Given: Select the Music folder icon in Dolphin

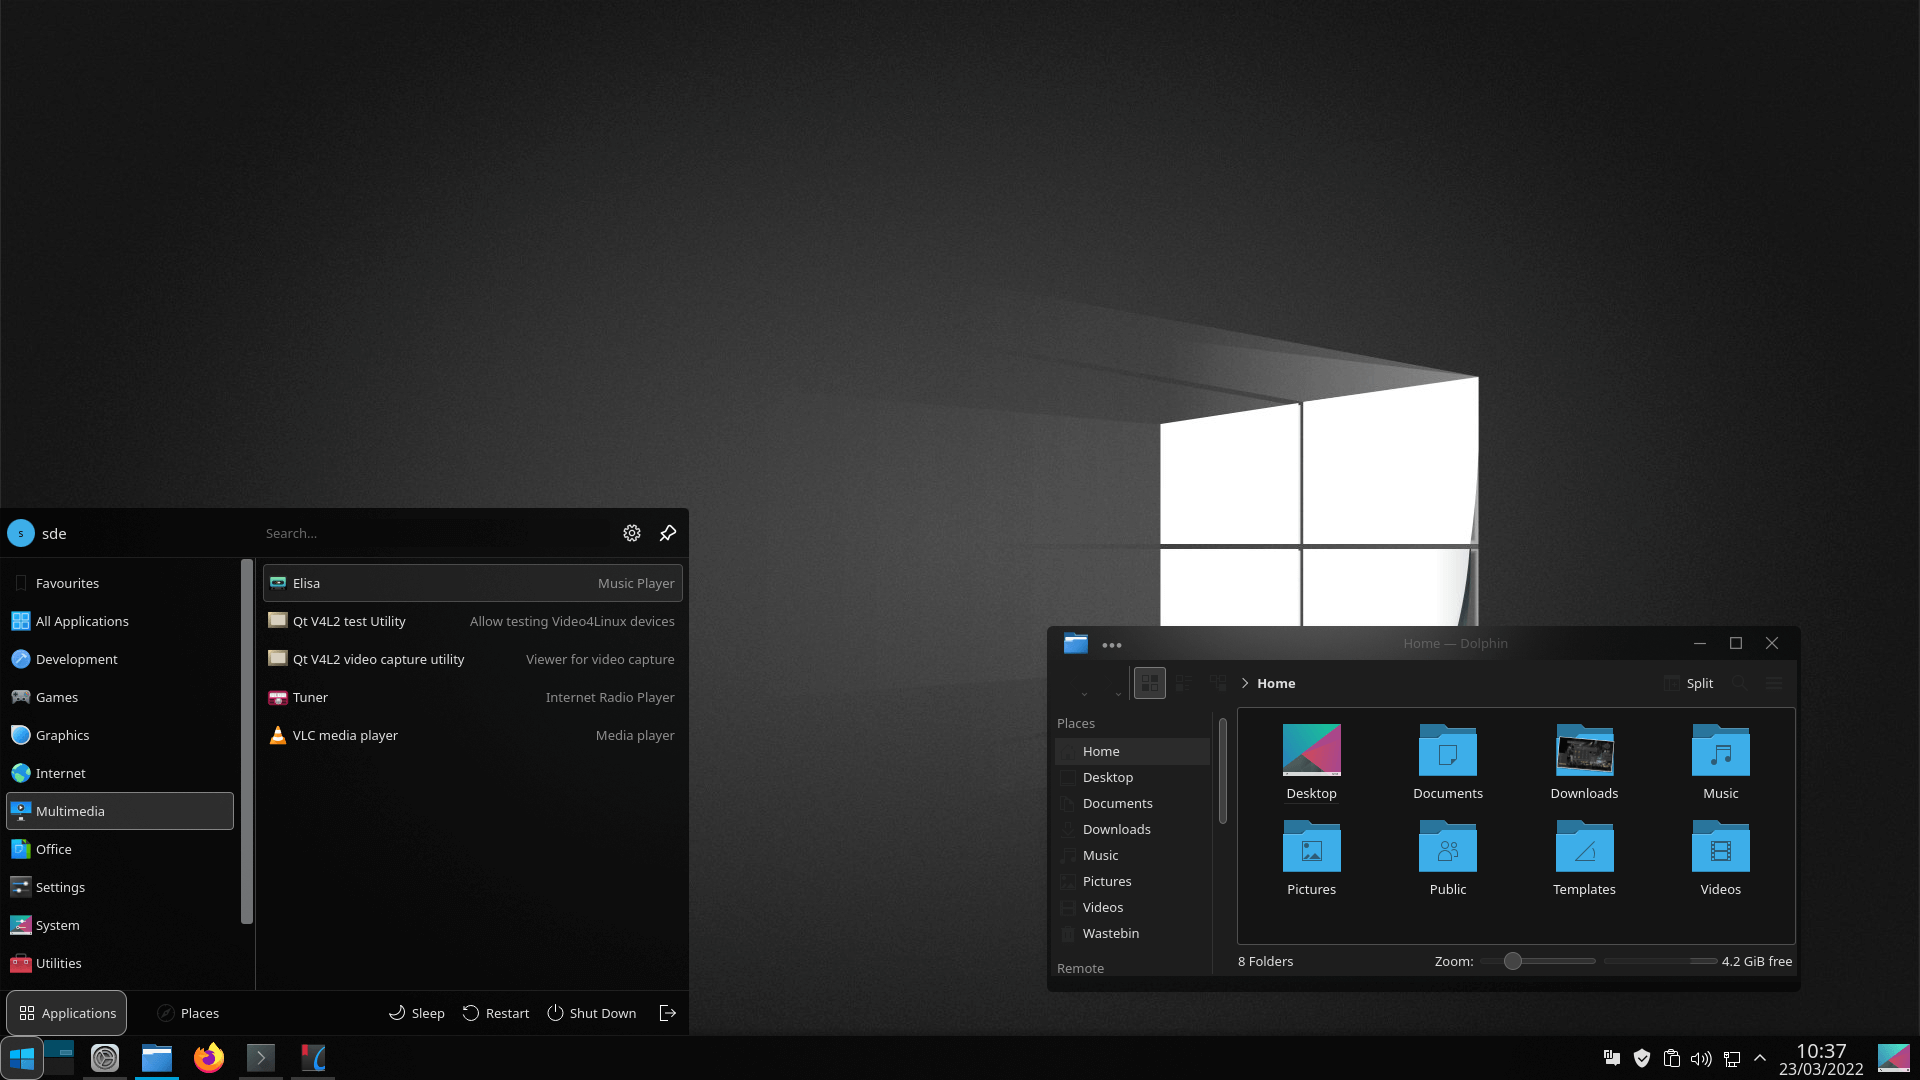Looking at the screenshot, I should coord(1721,750).
